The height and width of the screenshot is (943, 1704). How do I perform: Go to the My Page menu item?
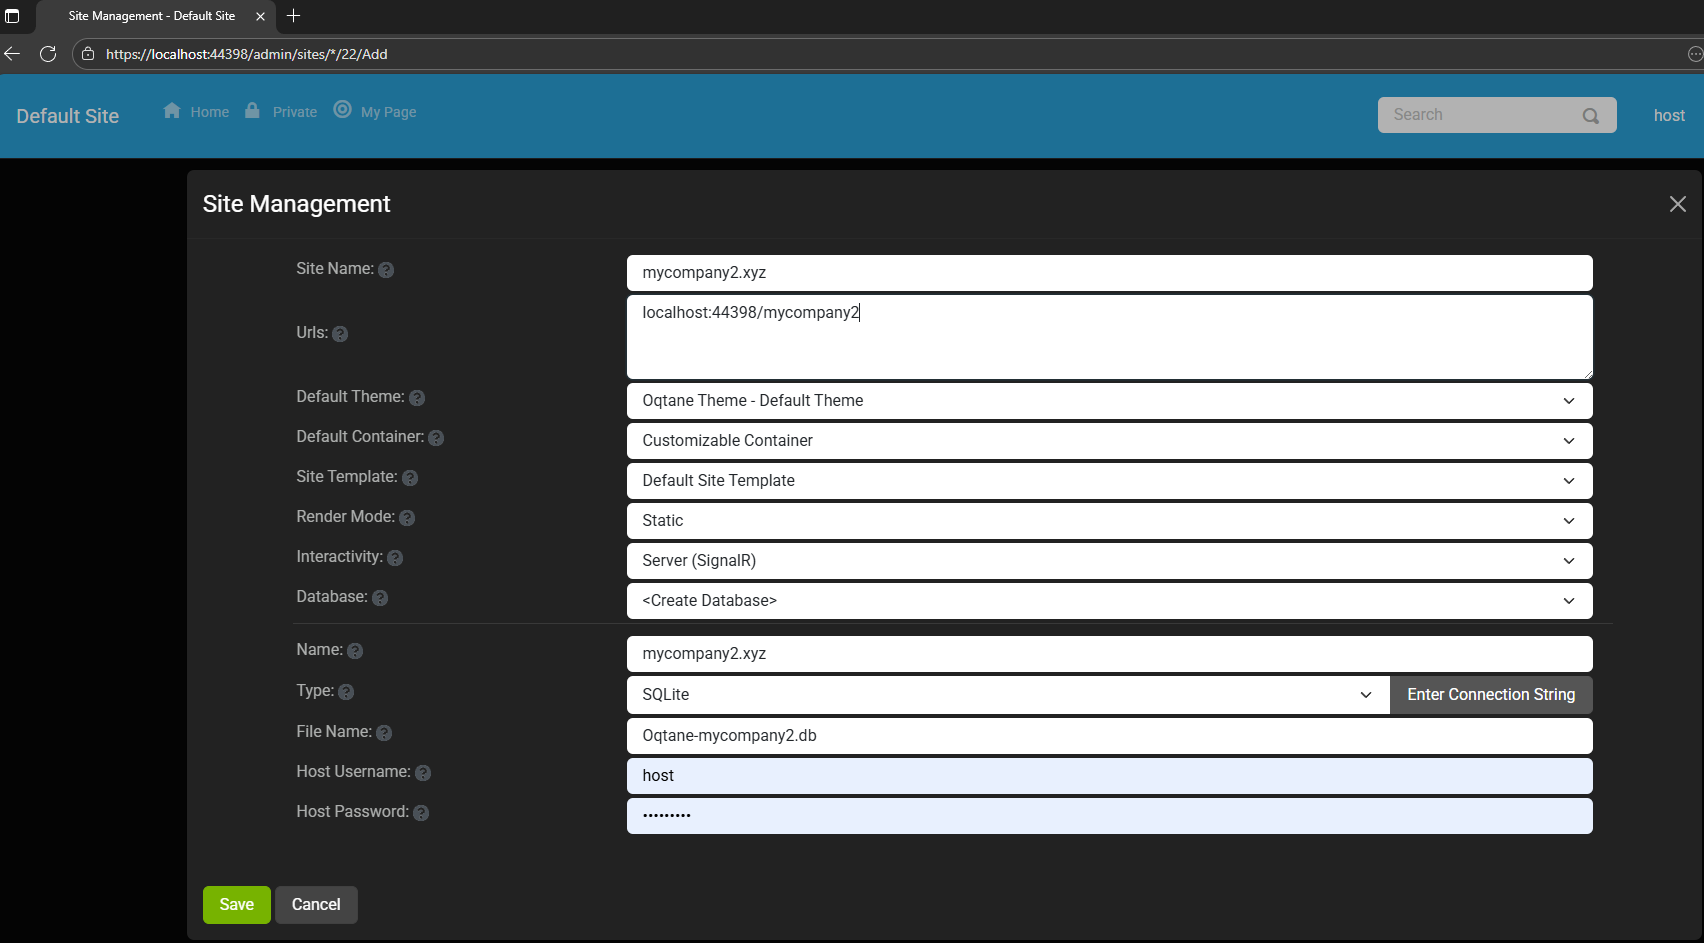coord(376,112)
